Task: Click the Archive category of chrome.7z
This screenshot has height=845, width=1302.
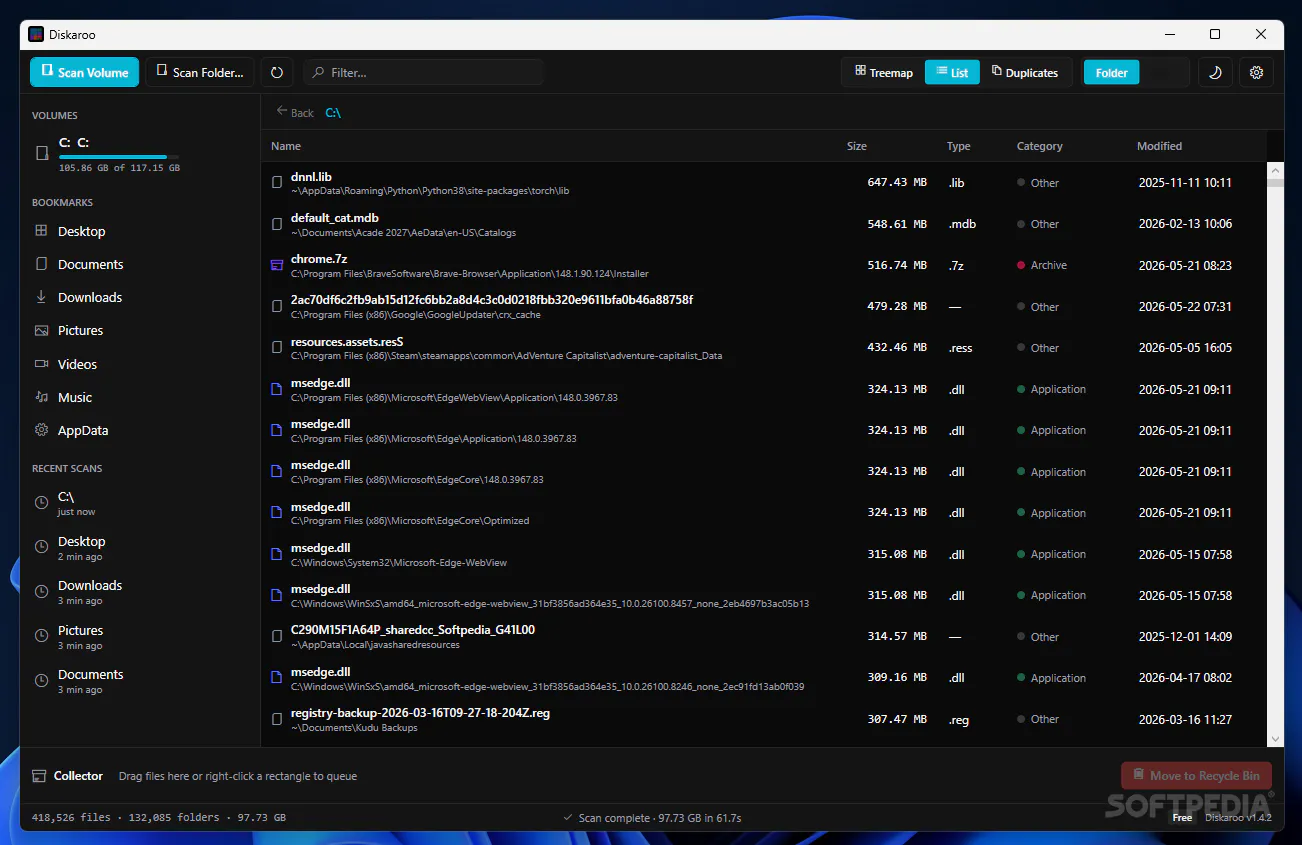Action: click(x=1042, y=265)
